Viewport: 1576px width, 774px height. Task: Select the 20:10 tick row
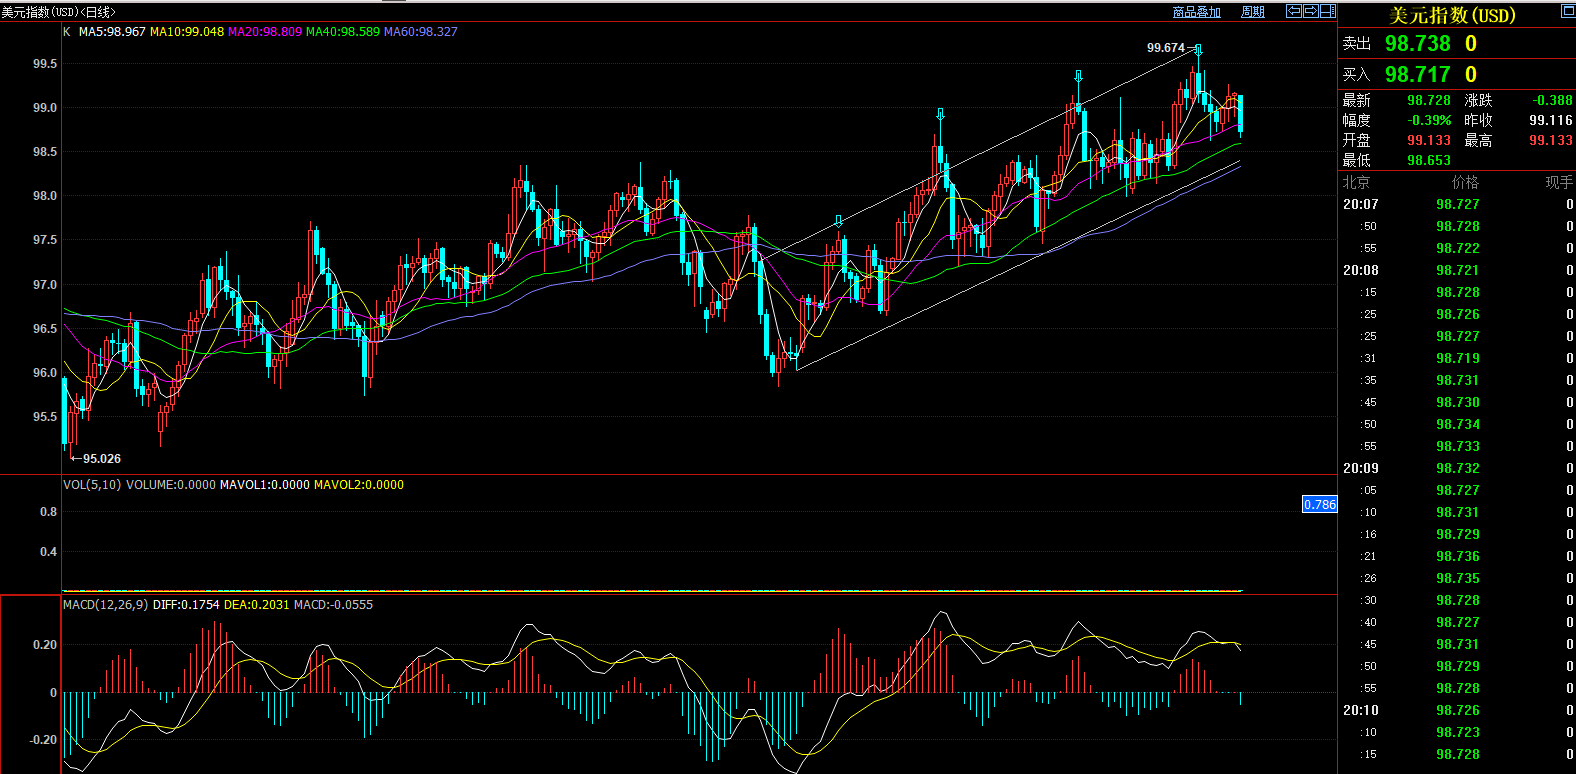1457,710
